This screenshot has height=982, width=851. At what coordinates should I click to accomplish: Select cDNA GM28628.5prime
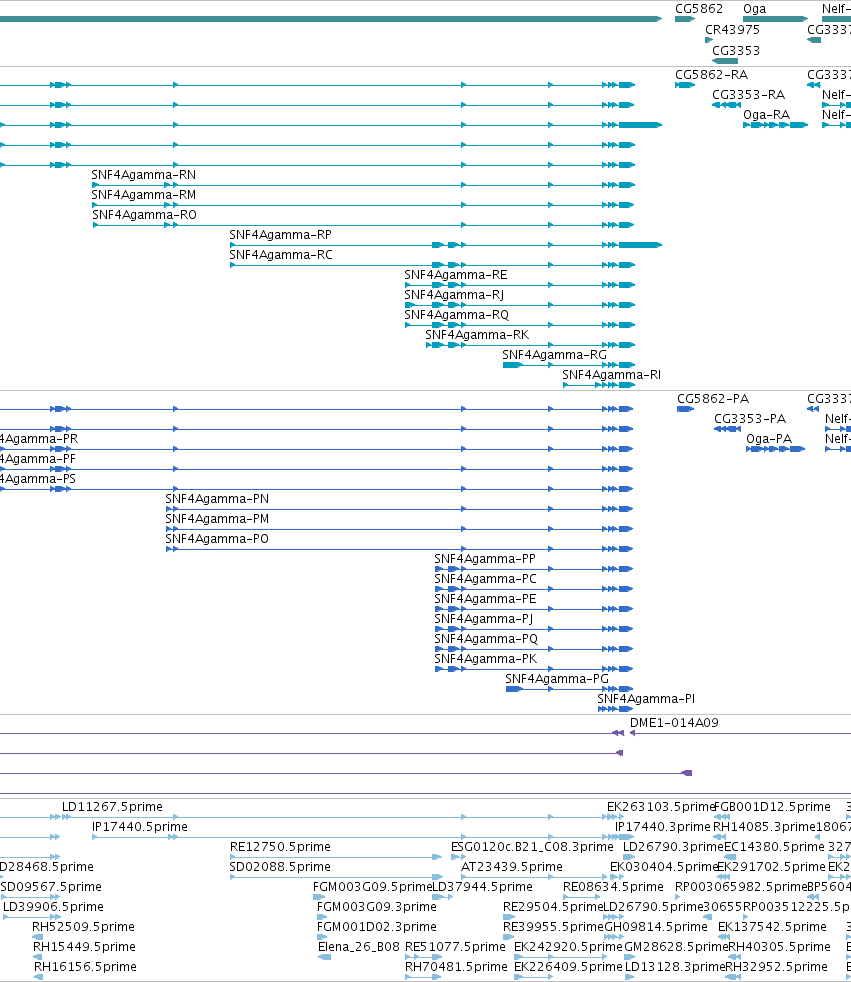676,948
